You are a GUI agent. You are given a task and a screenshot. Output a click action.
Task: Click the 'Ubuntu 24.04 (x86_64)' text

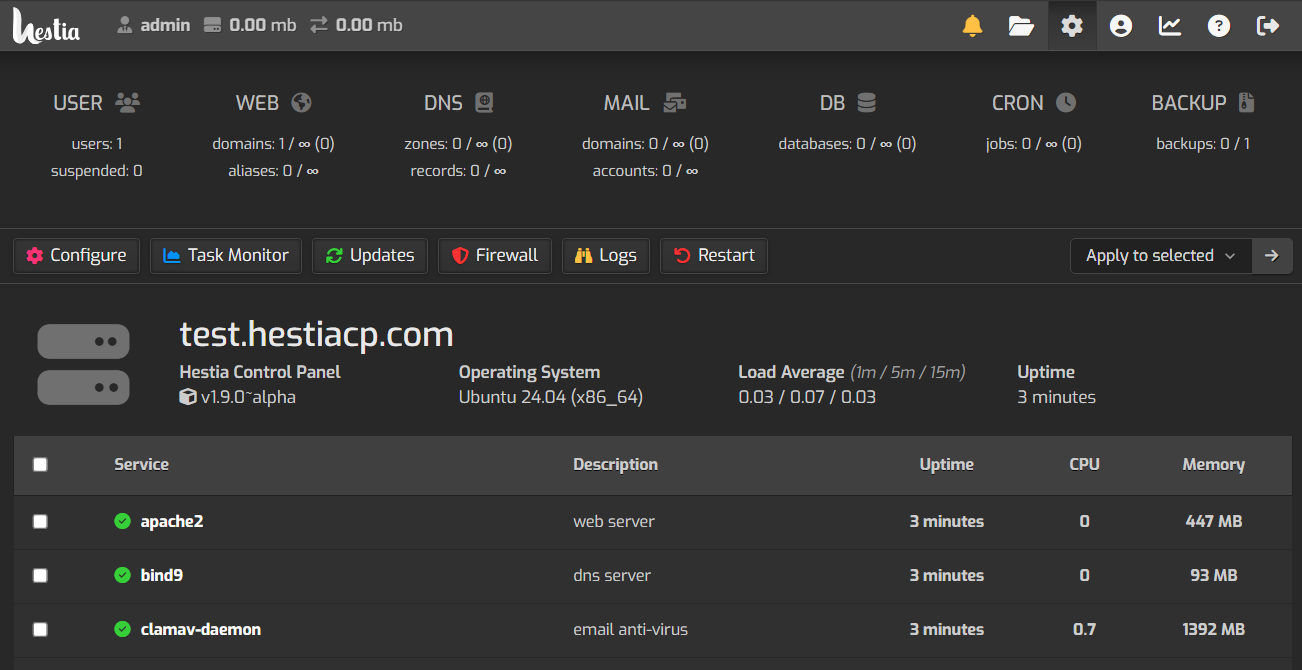[x=550, y=397]
